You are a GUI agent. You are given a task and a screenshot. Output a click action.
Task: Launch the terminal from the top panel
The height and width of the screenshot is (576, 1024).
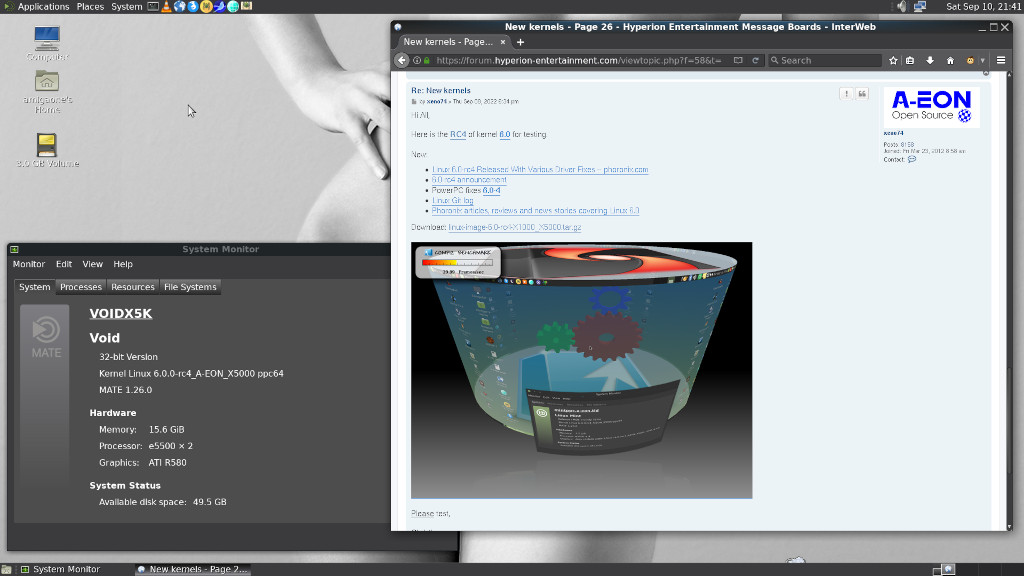pyautogui.click(x=153, y=7)
